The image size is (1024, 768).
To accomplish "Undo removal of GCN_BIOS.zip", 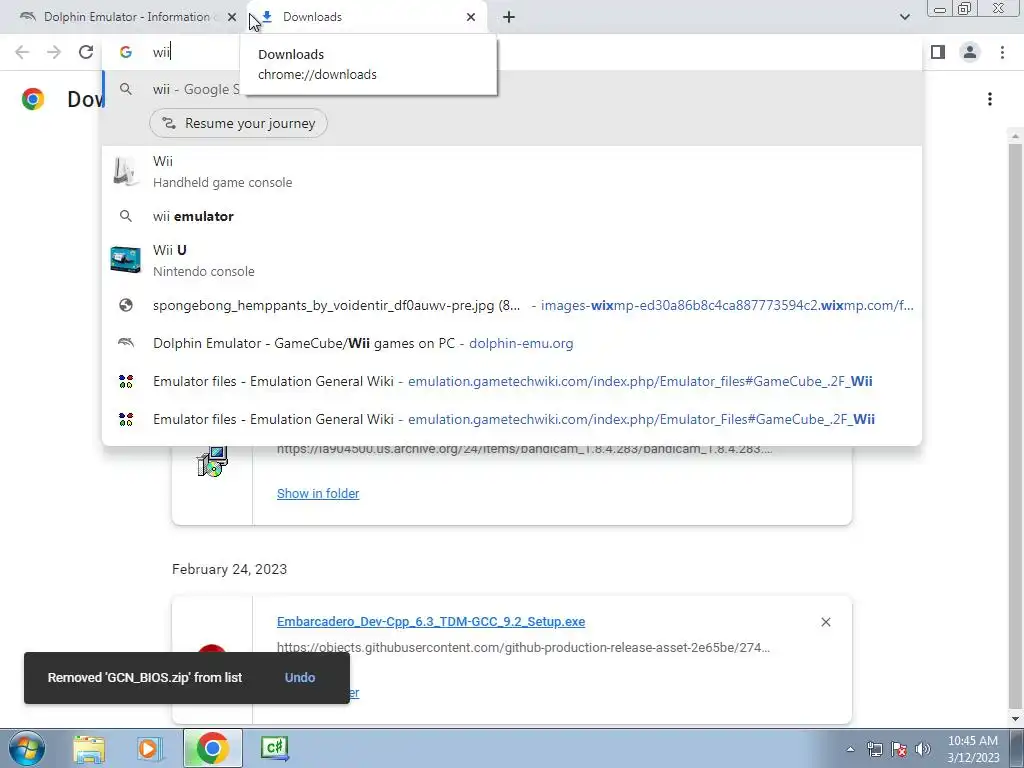I will 300,678.
